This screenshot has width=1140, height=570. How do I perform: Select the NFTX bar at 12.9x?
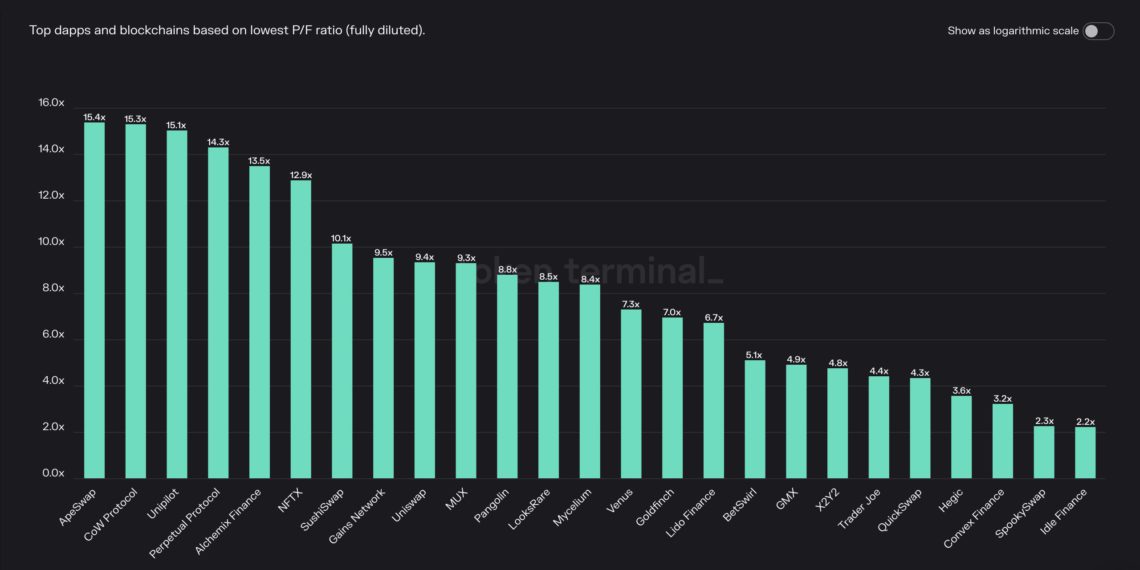click(x=301, y=329)
